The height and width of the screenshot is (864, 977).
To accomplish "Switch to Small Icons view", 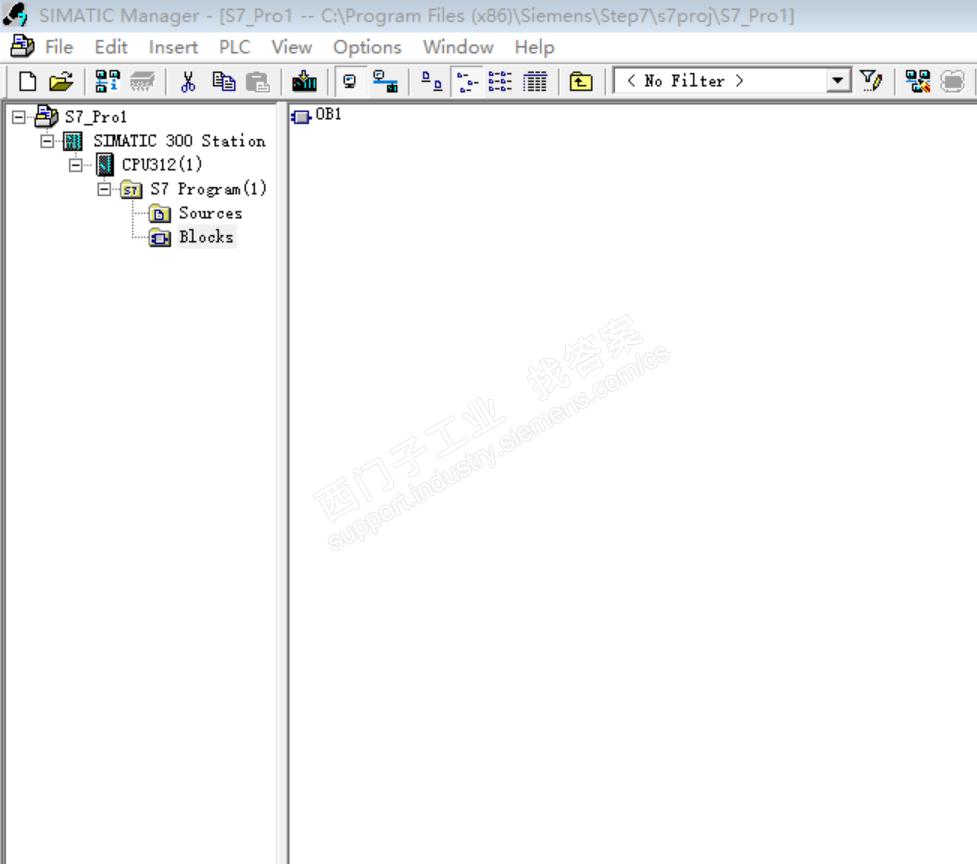I will [467, 82].
